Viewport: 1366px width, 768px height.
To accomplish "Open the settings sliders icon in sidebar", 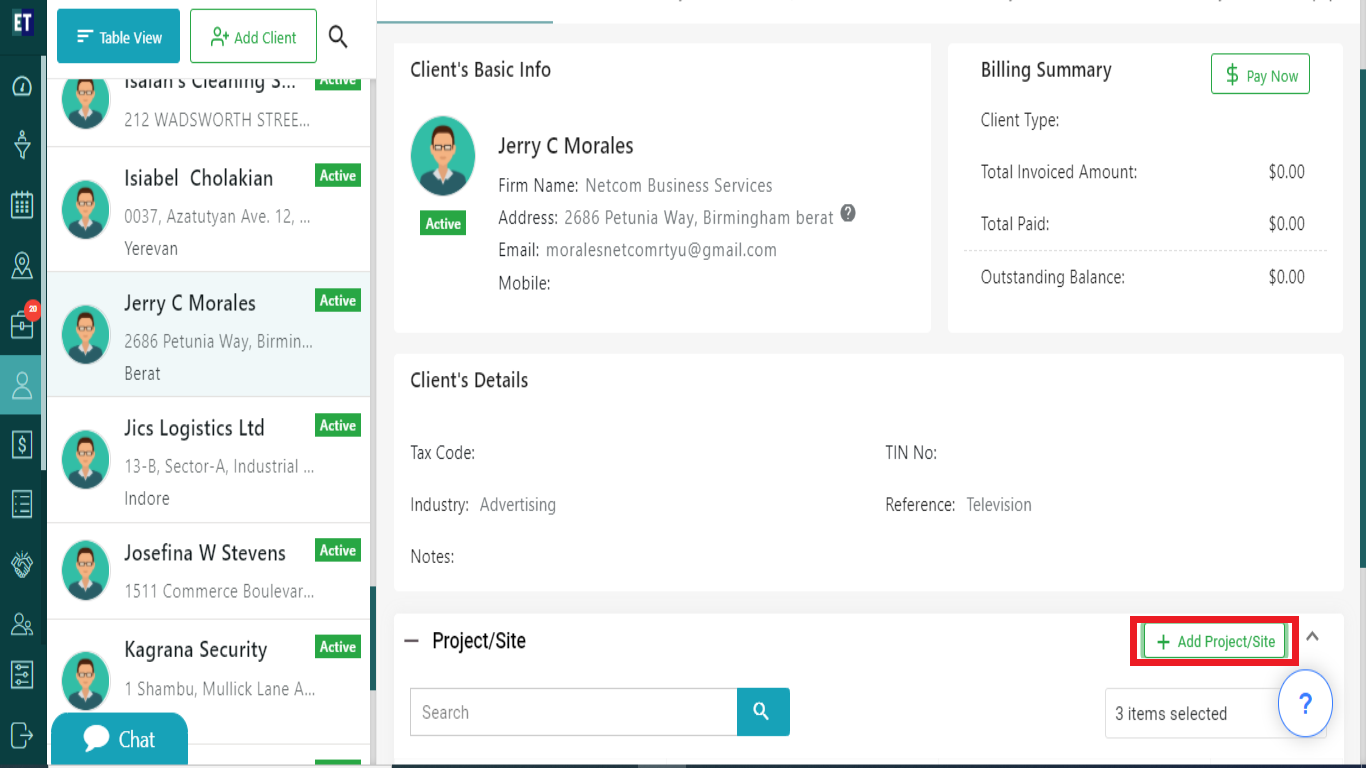I will click(x=22, y=674).
